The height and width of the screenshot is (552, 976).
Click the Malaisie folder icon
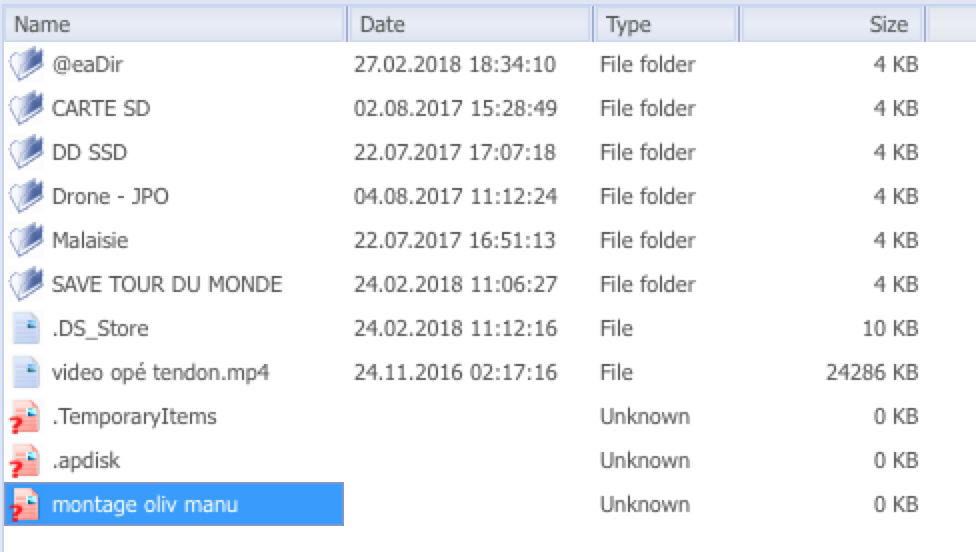tap(25, 241)
